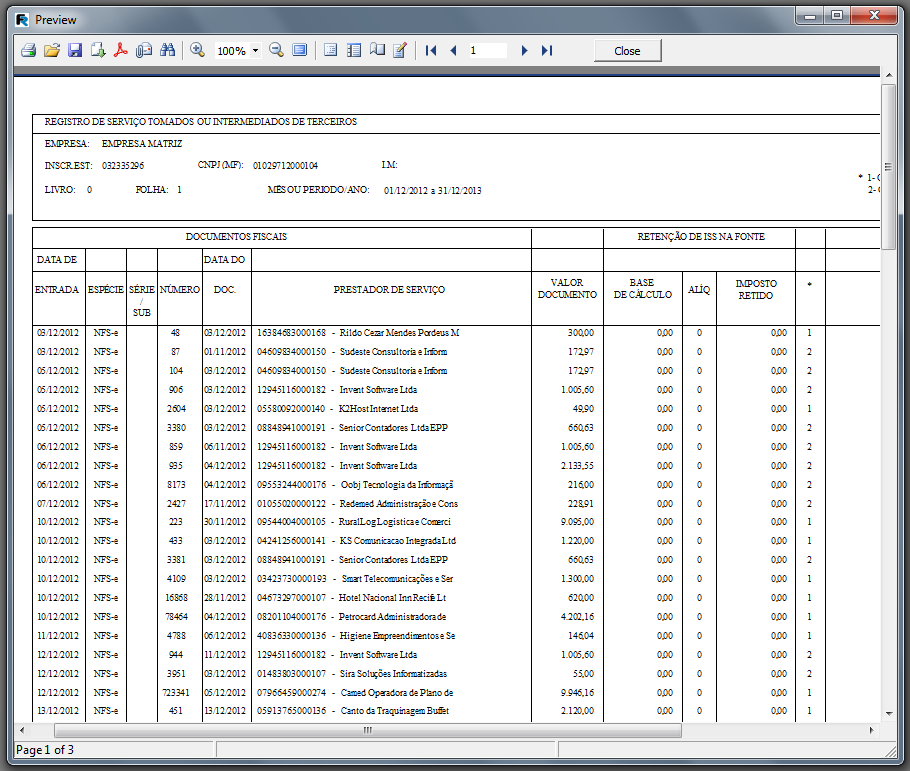Toggle the page thumbnails panel
Viewport: 910px width, 771px height.
point(353,51)
